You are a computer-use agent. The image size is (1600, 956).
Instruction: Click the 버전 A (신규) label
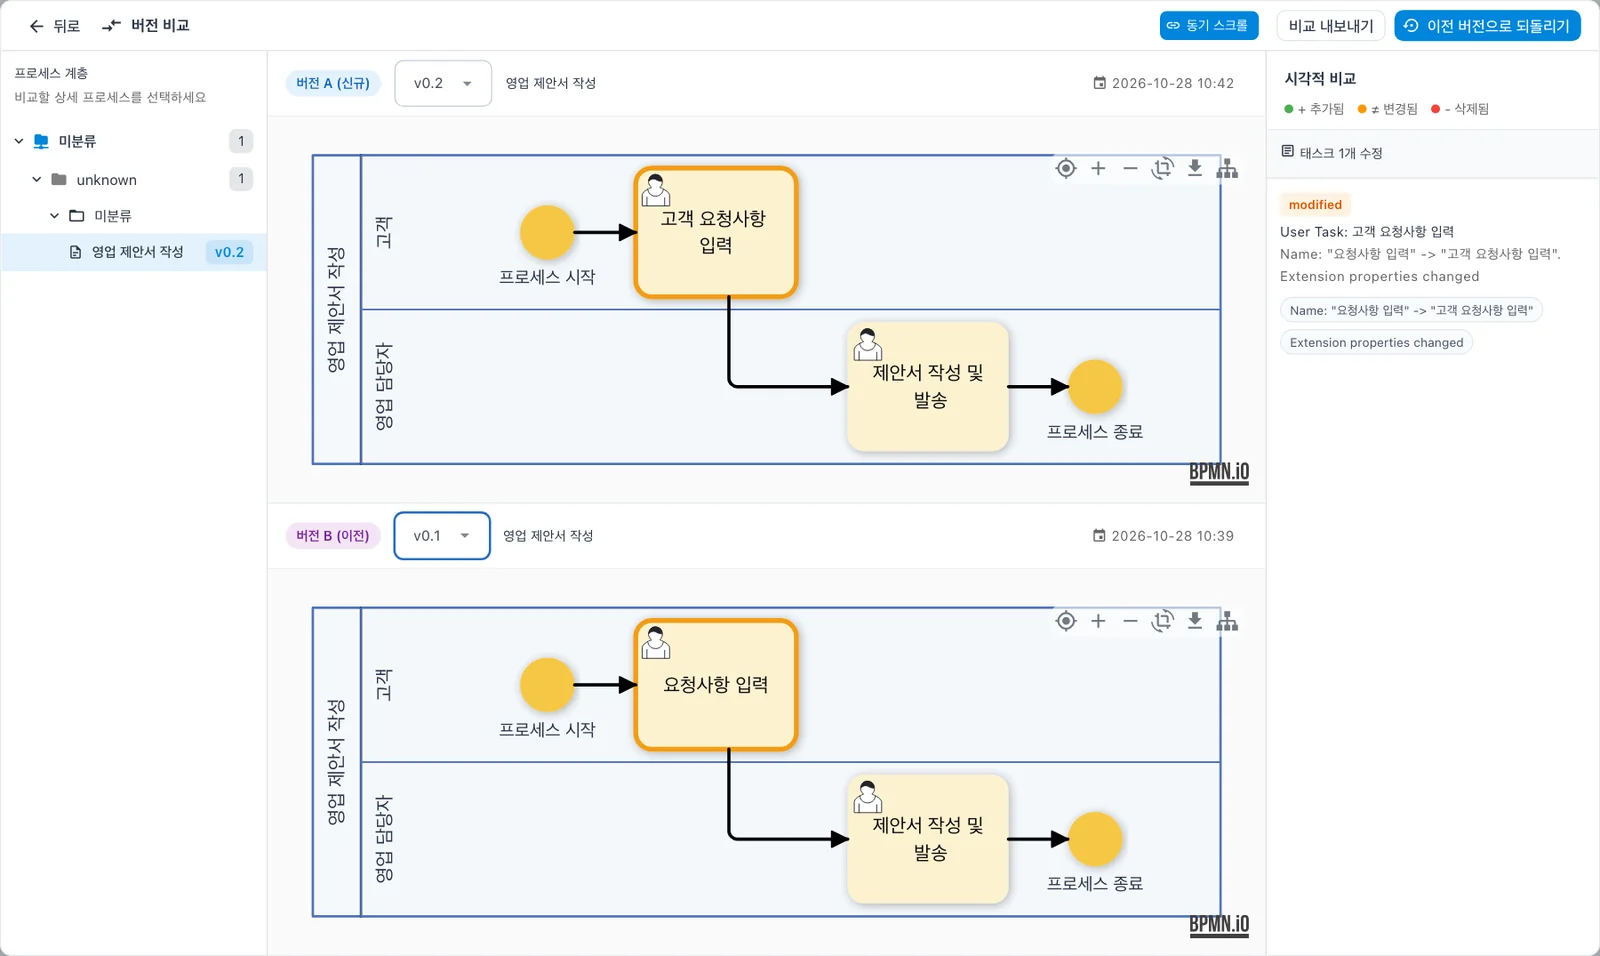(x=333, y=83)
